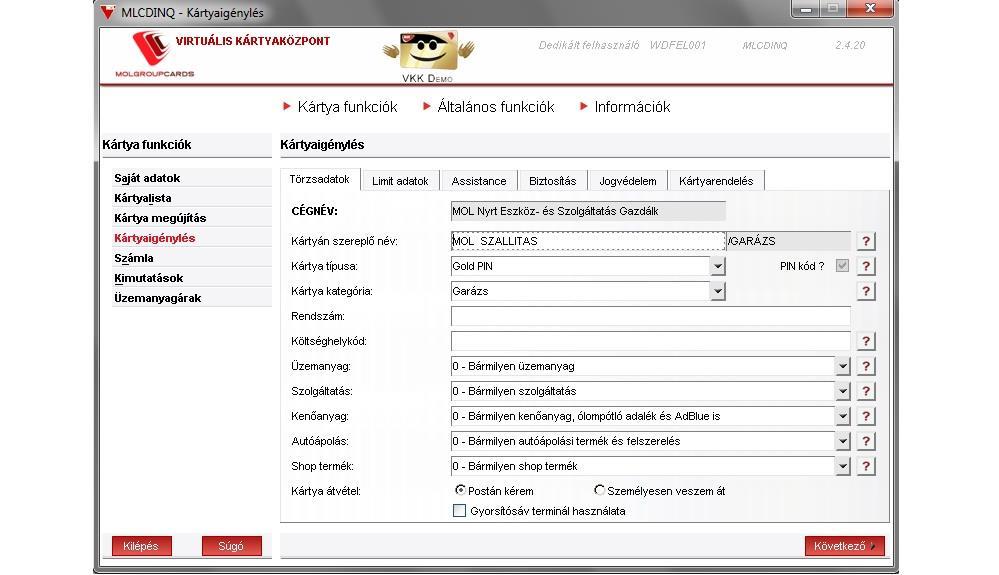Click the Kilépés button

pos(141,546)
